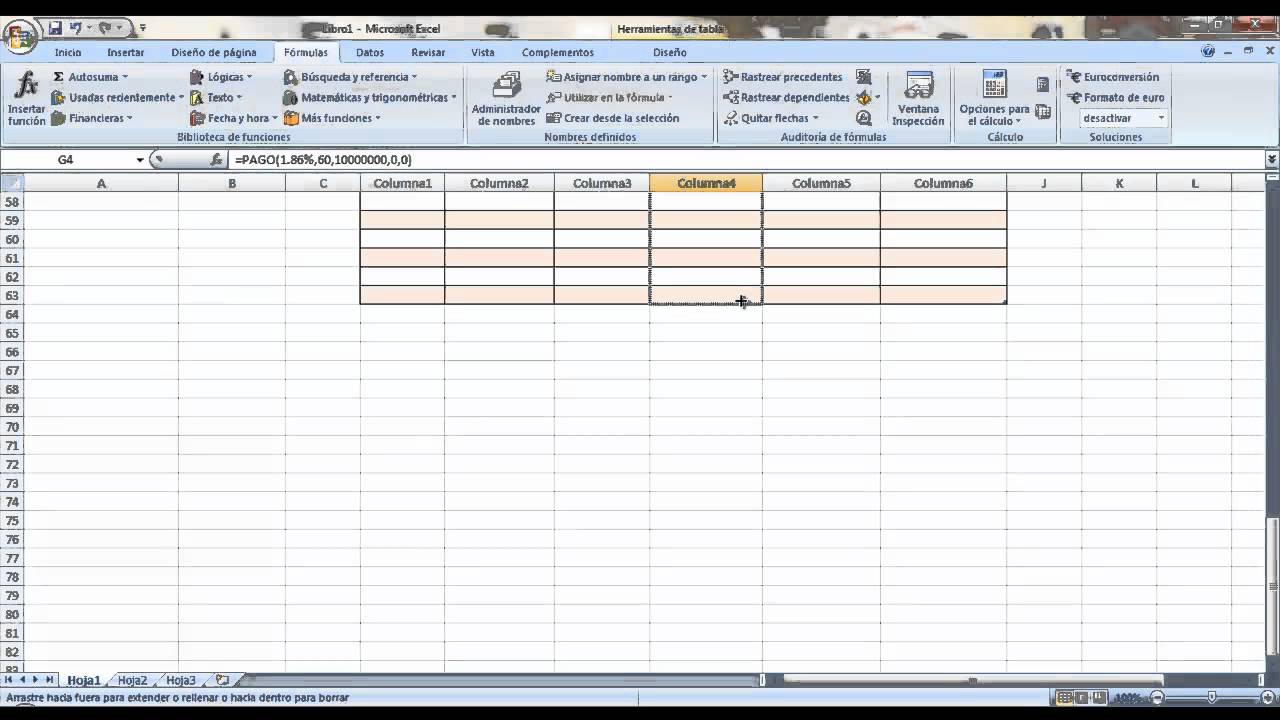The image size is (1280, 720).
Task: Click the Autosuma sigma icon
Action: coord(58,77)
